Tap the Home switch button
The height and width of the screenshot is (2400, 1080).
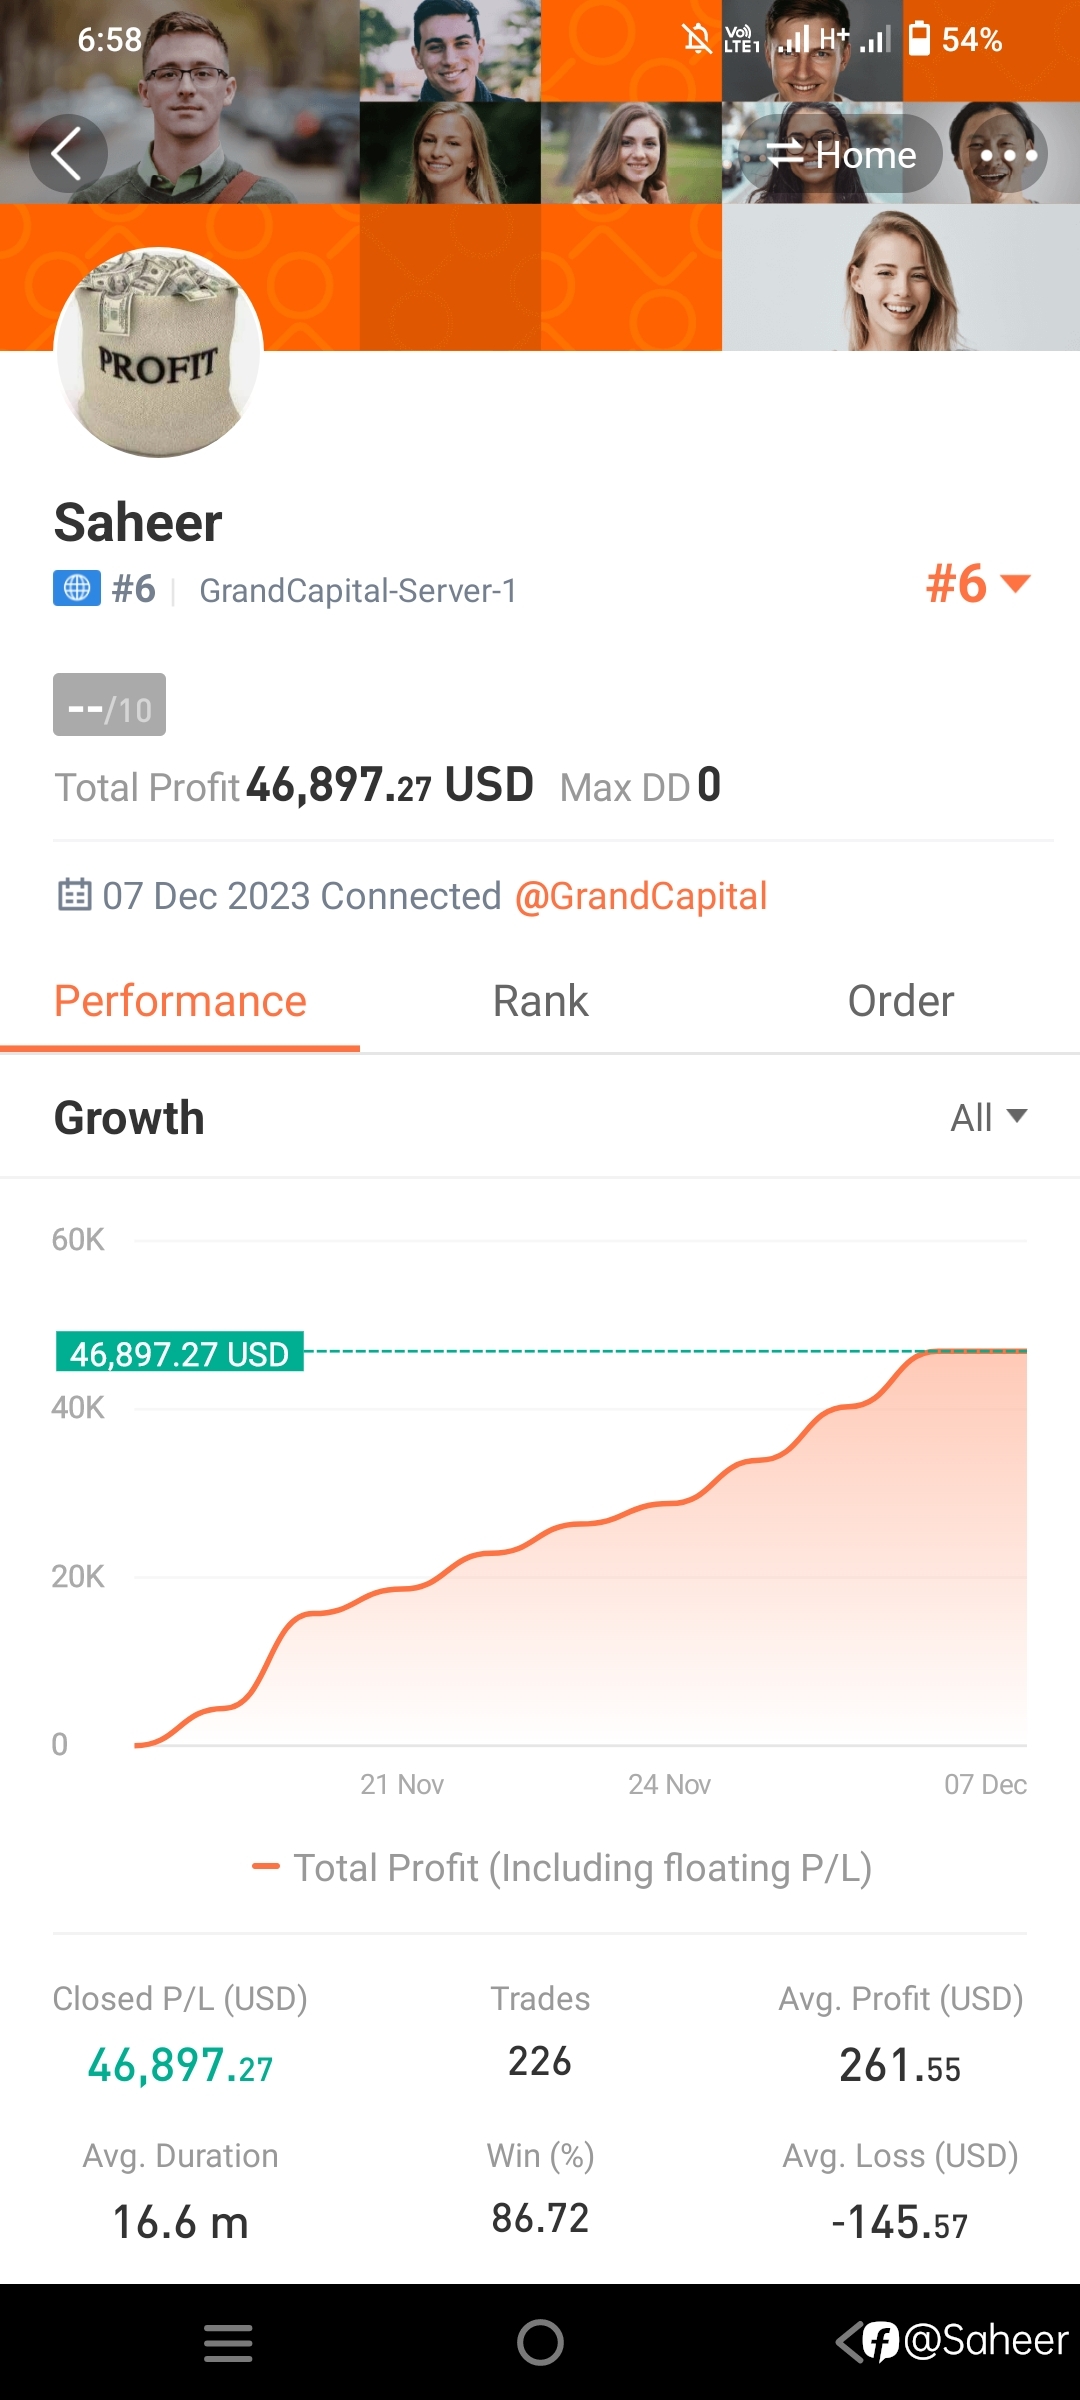[841, 154]
